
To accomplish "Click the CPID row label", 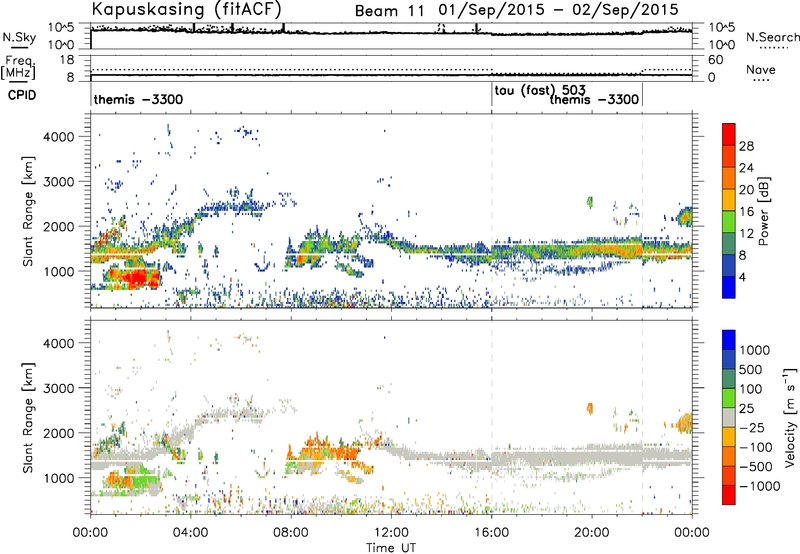I will (22, 95).
